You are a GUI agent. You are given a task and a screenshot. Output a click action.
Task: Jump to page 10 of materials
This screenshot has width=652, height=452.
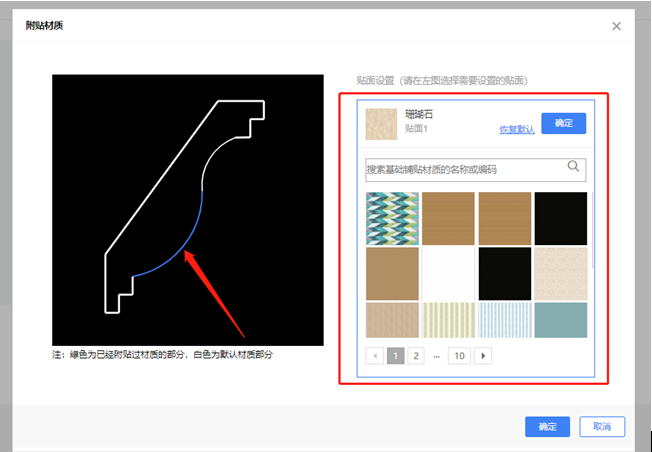click(x=459, y=355)
